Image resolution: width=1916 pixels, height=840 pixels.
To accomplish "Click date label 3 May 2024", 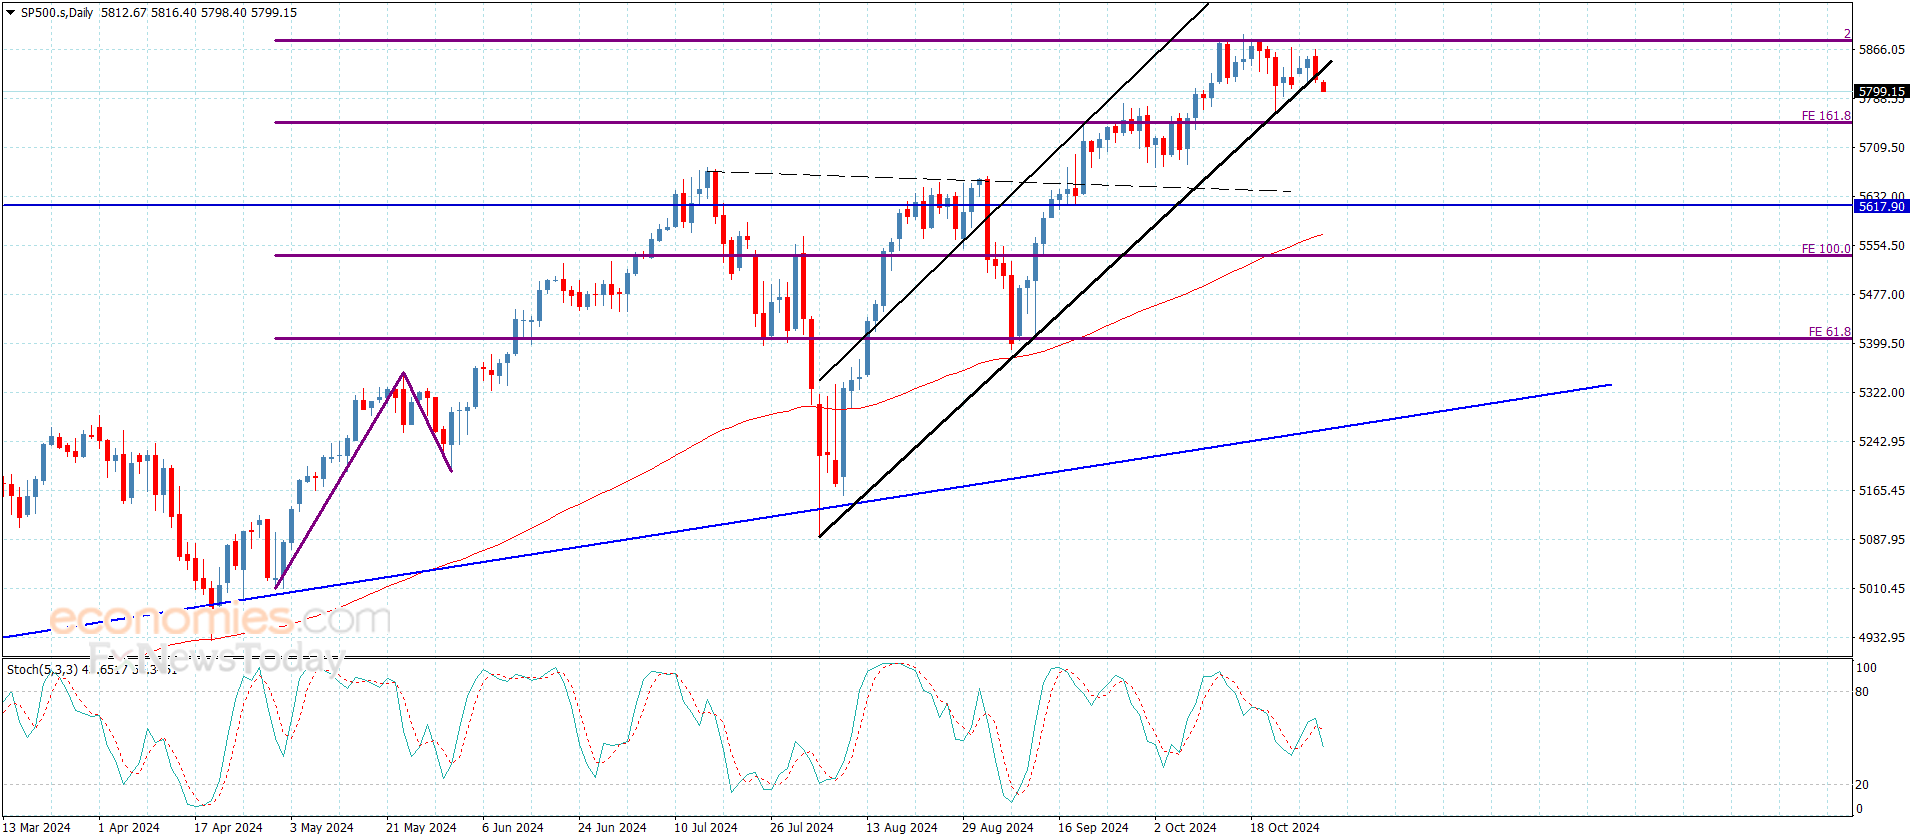I will [x=322, y=827].
